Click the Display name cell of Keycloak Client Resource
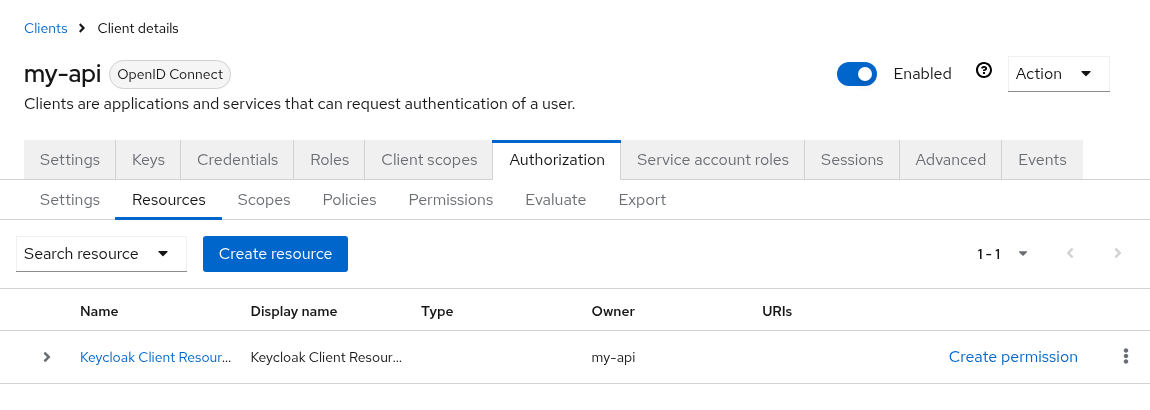This screenshot has height=410, width=1150. (x=326, y=358)
